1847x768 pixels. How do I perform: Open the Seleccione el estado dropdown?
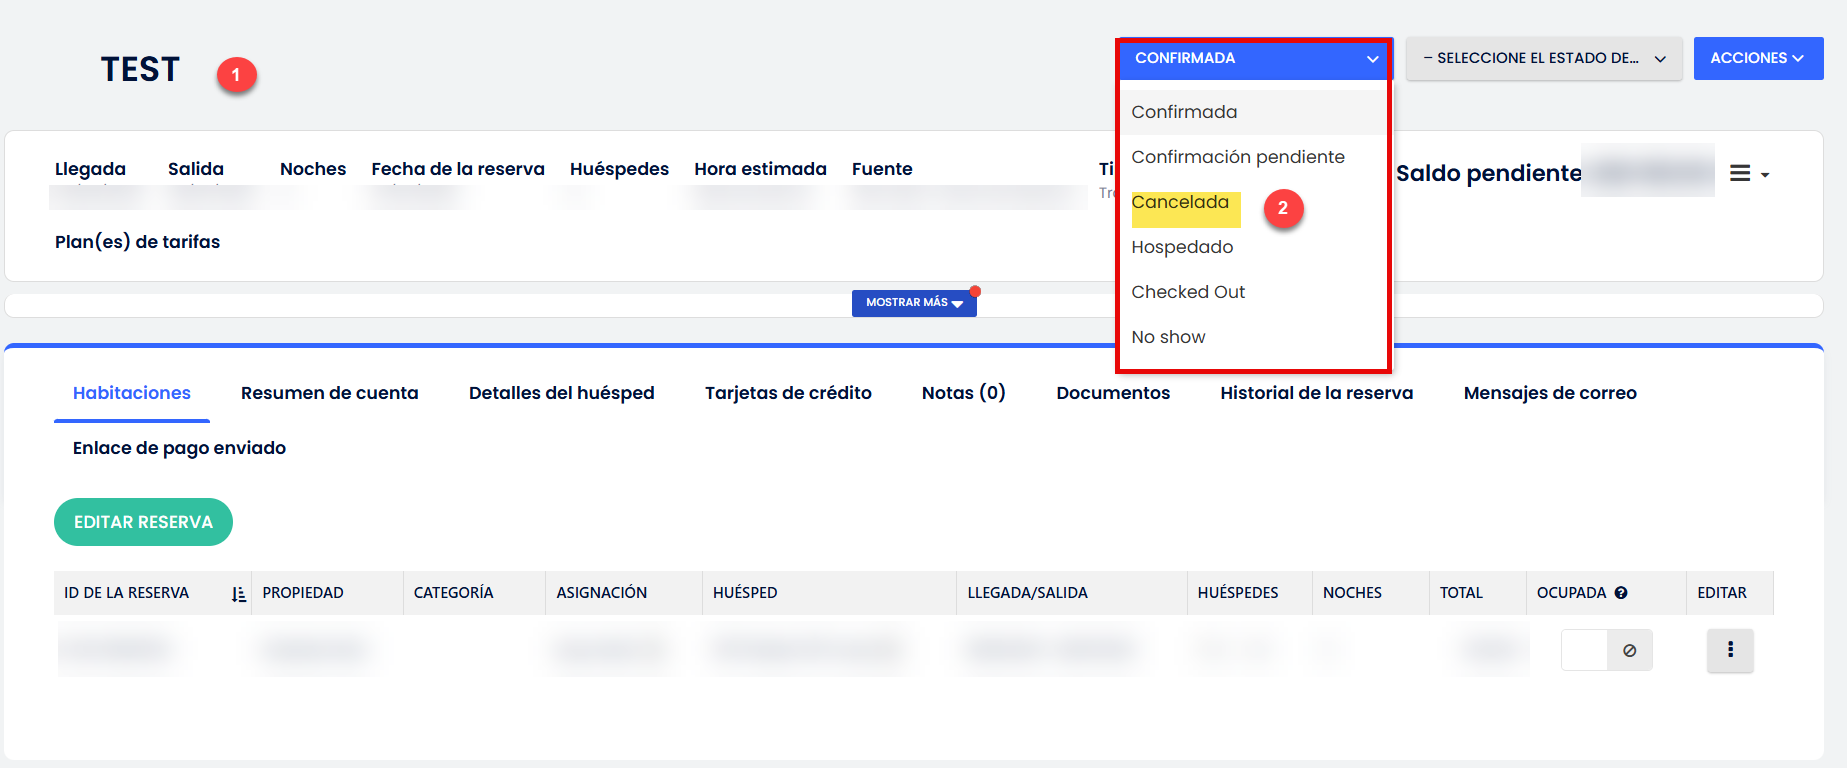(x=1543, y=59)
